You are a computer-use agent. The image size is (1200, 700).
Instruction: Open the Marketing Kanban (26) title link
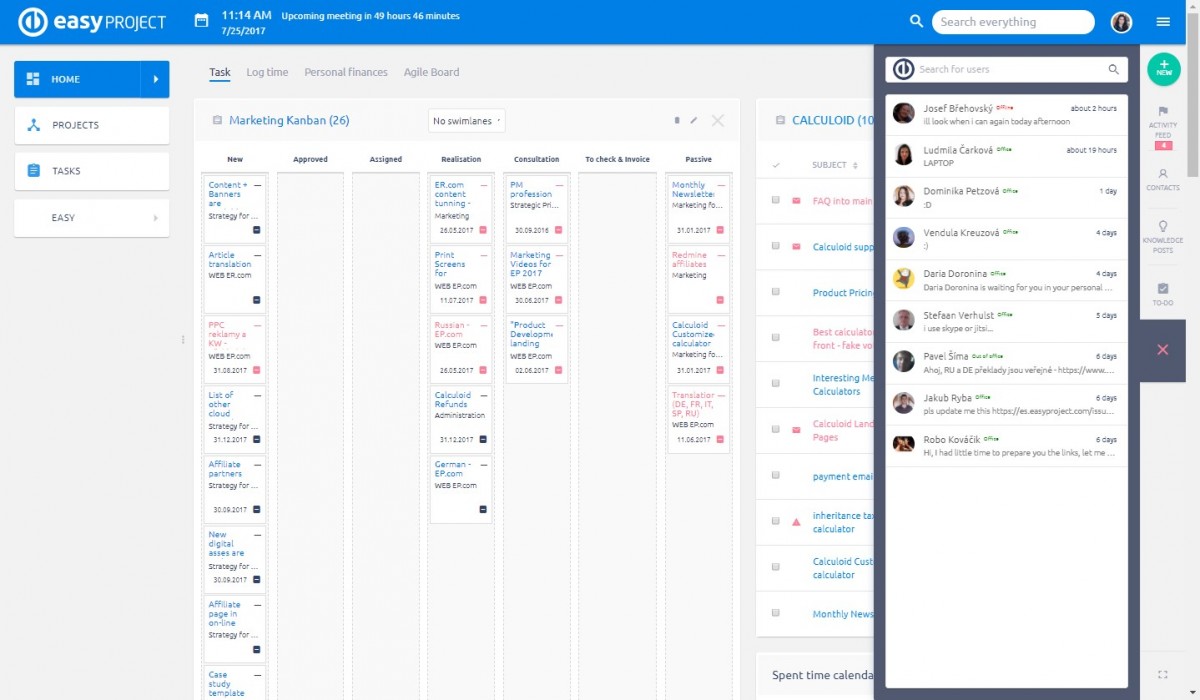(x=289, y=121)
